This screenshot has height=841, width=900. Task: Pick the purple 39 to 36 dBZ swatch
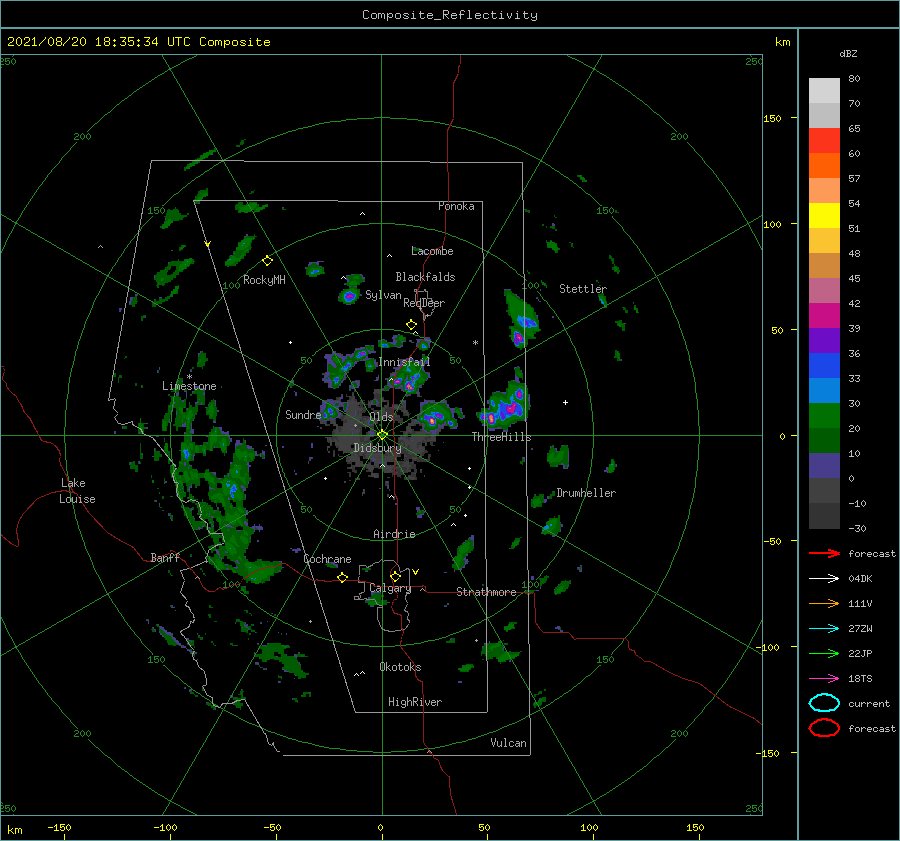coord(824,340)
